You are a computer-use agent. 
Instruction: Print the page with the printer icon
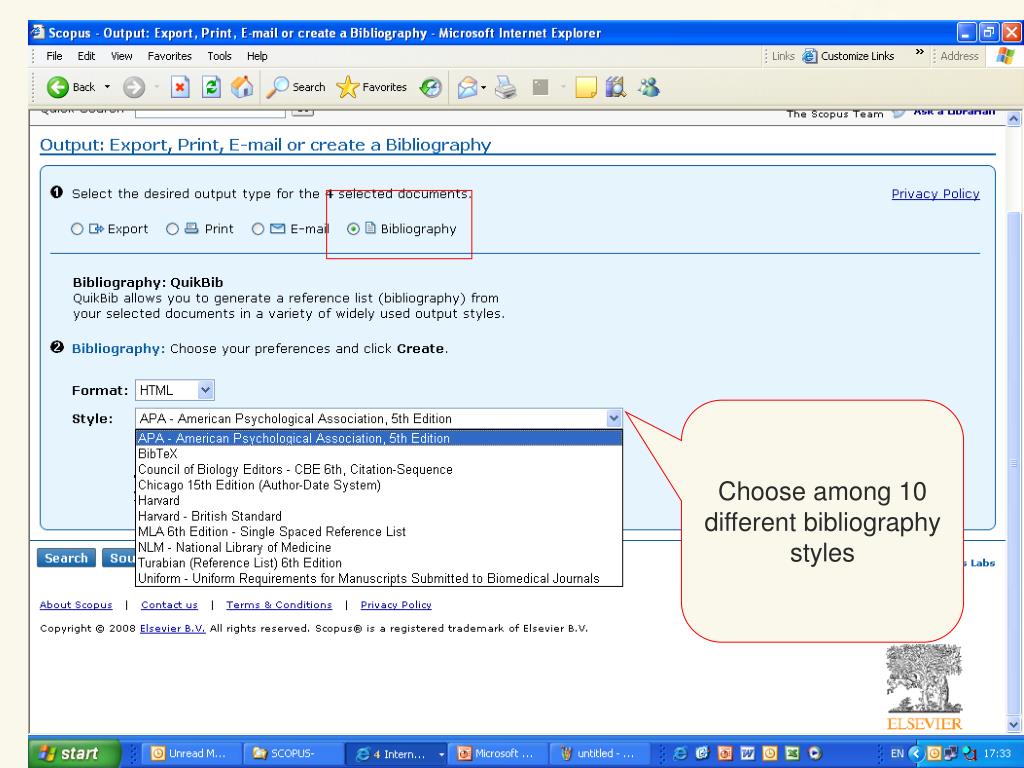click(x=505, y=87)
